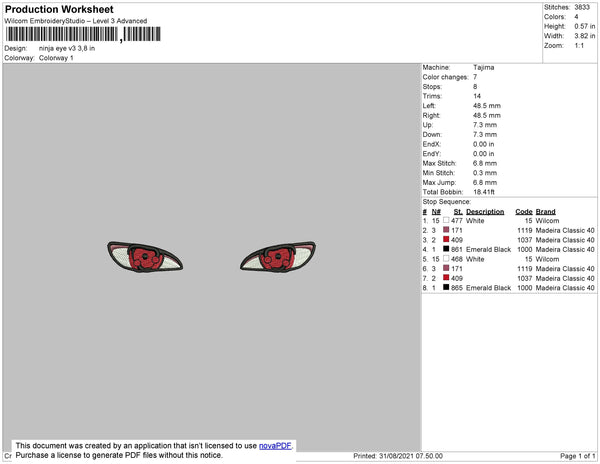Viewport: 600px width, 464px height.
Task: Click 'Madeira Classic 40' in stop 7 row
Action: 565,278
